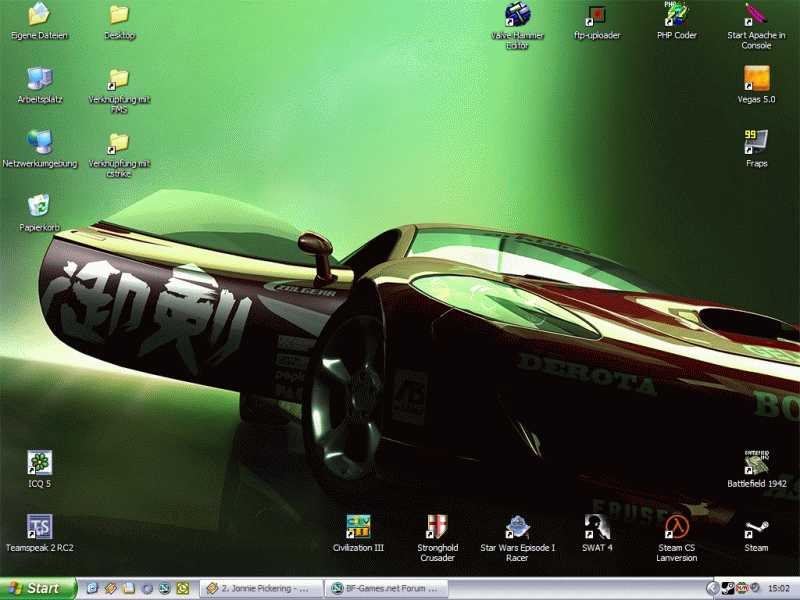800x600 pixels.
Task: Select the Steam desktop shortcut icon
Action: point(756,529)
